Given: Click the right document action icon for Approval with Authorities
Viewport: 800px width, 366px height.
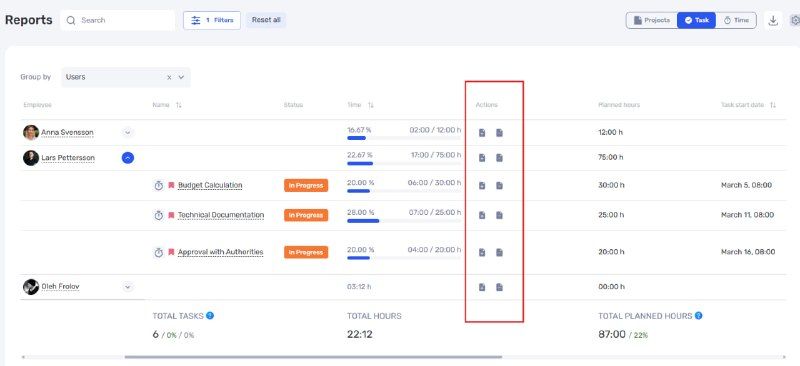Looking at the screenshot, I should 499,252.
